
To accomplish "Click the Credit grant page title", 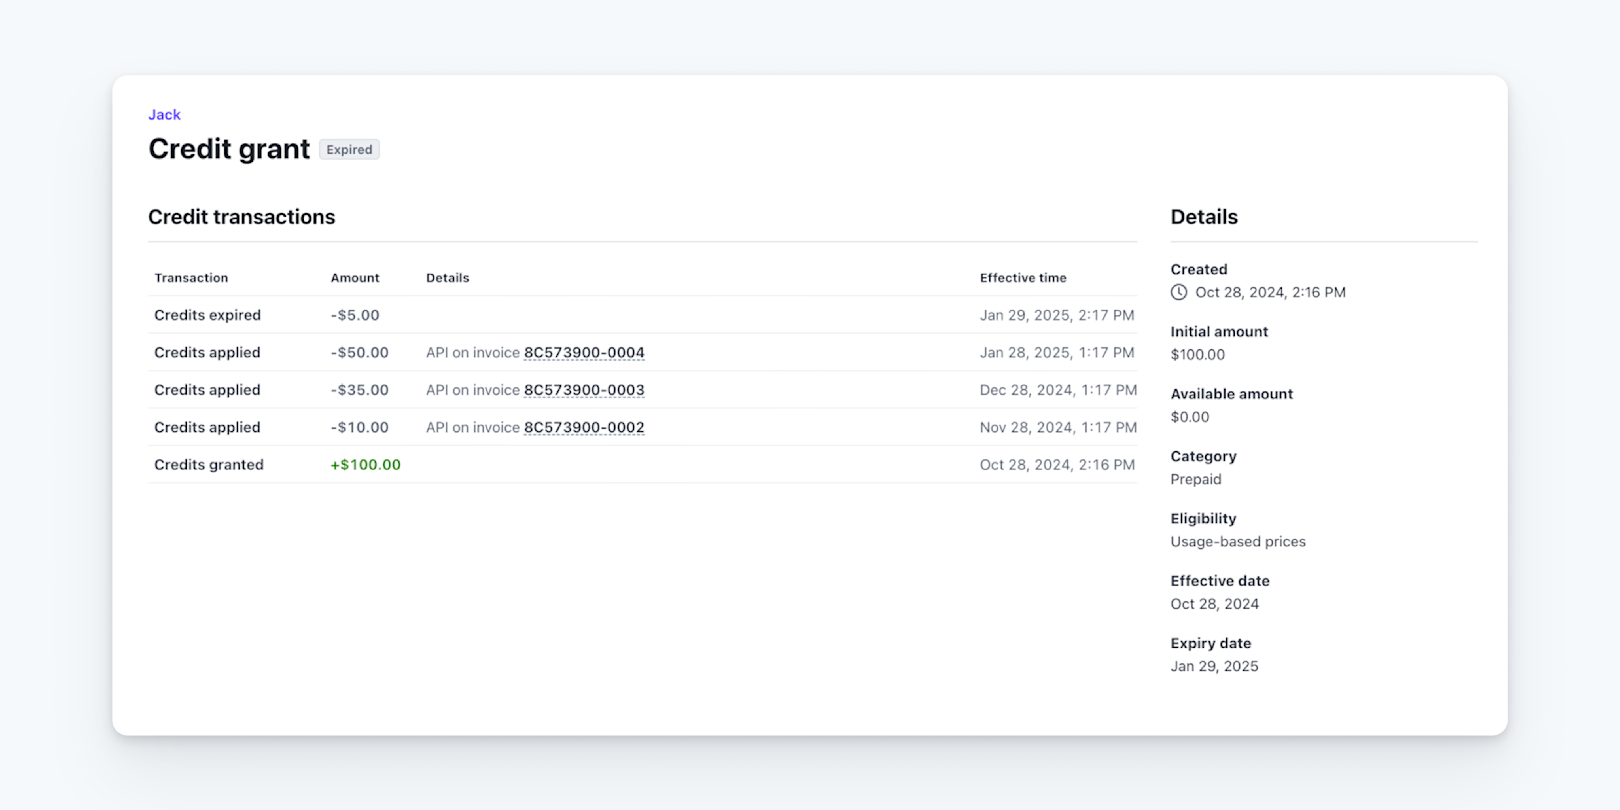I will (229, 149).
